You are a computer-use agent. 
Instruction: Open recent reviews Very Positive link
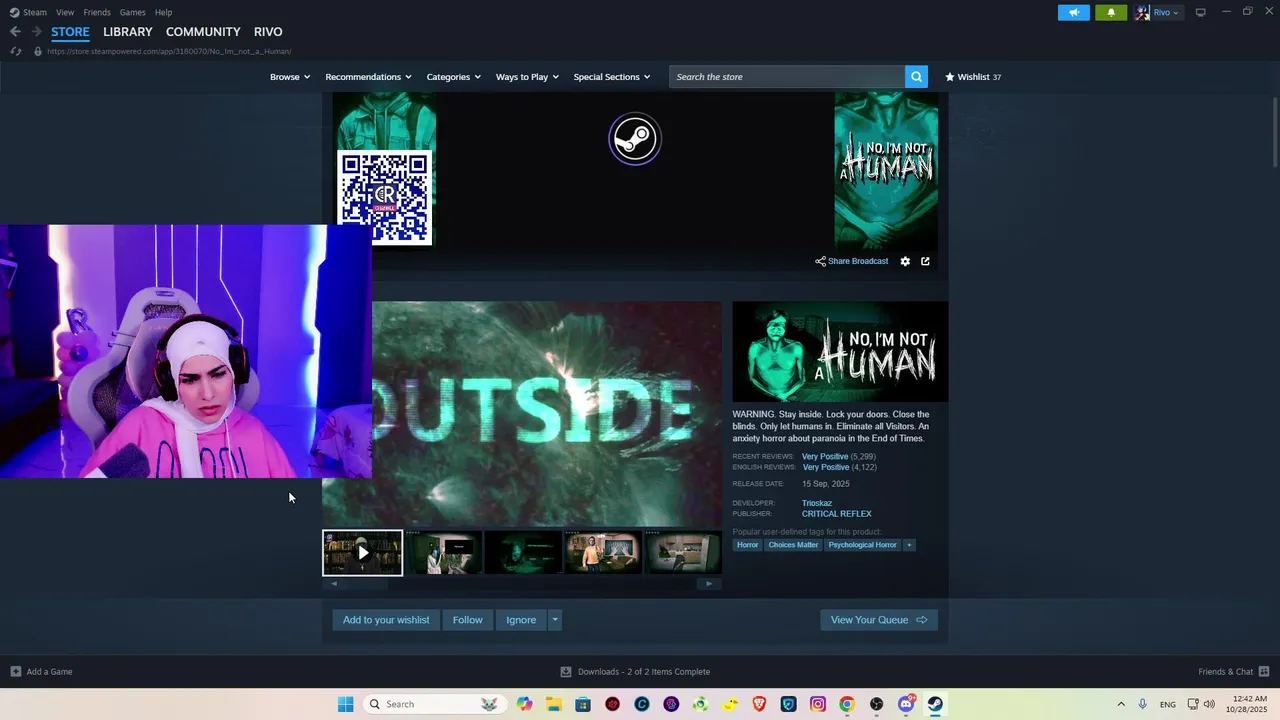tap(825, 456)
